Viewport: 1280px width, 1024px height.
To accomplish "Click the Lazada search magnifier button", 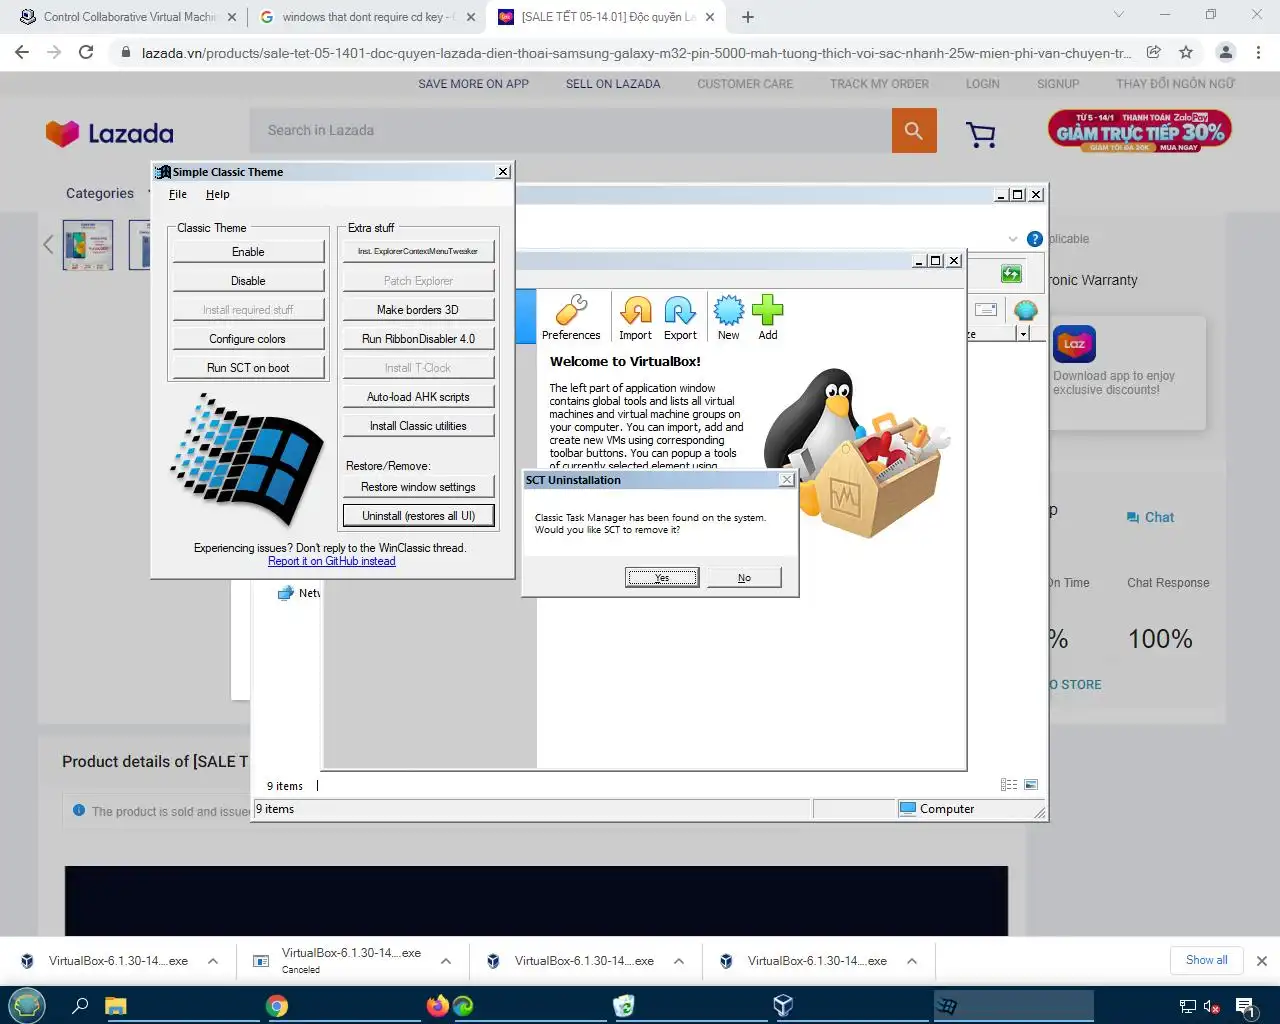I will click(914, 130).
